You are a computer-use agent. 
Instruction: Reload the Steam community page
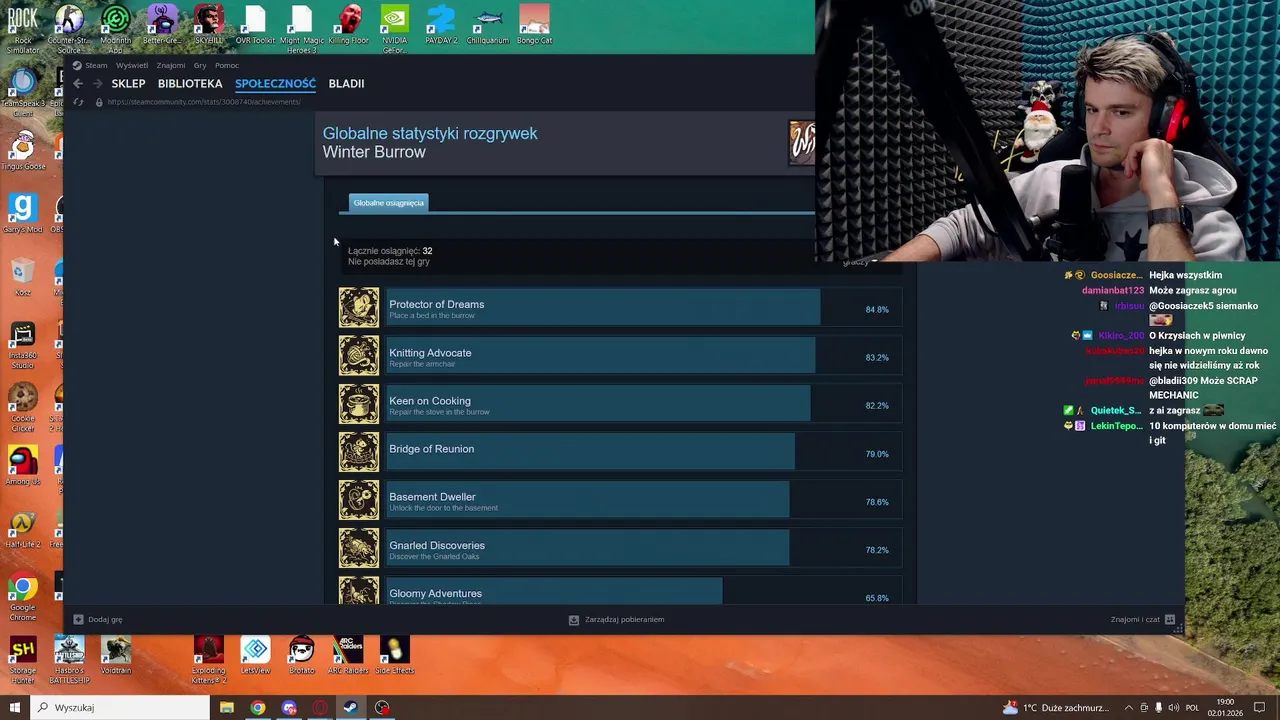coord(79,102)
